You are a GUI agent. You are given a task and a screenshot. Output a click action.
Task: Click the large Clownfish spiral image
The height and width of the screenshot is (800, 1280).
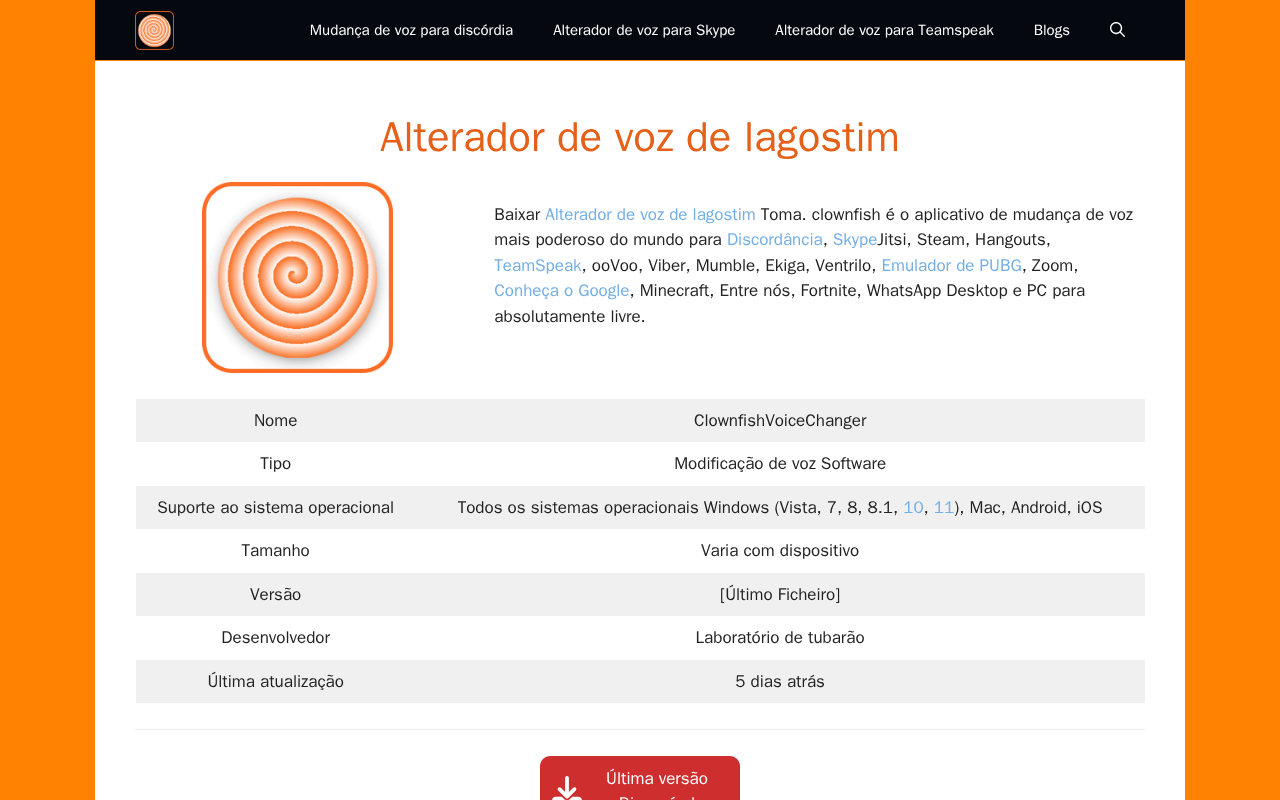pyautogui.click(x=297, y=277)
